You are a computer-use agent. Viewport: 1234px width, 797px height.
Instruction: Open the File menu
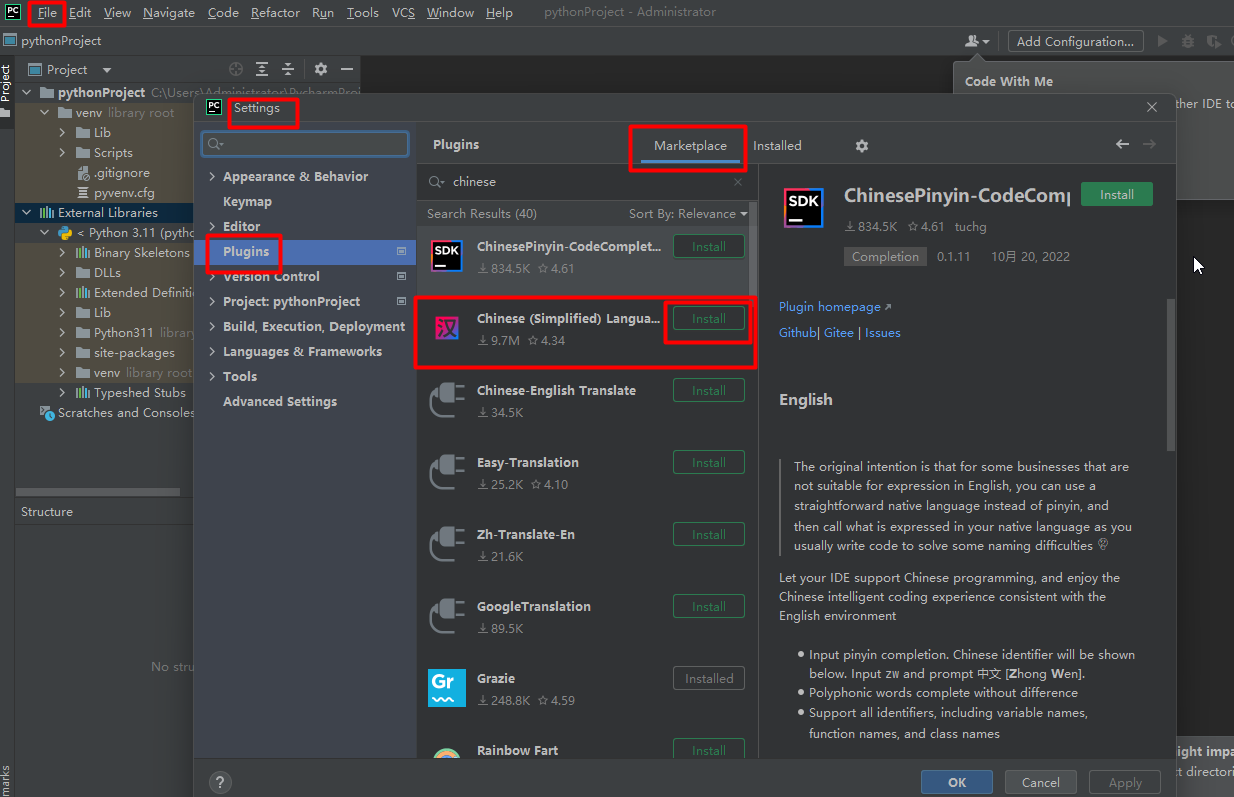point(47,13)
